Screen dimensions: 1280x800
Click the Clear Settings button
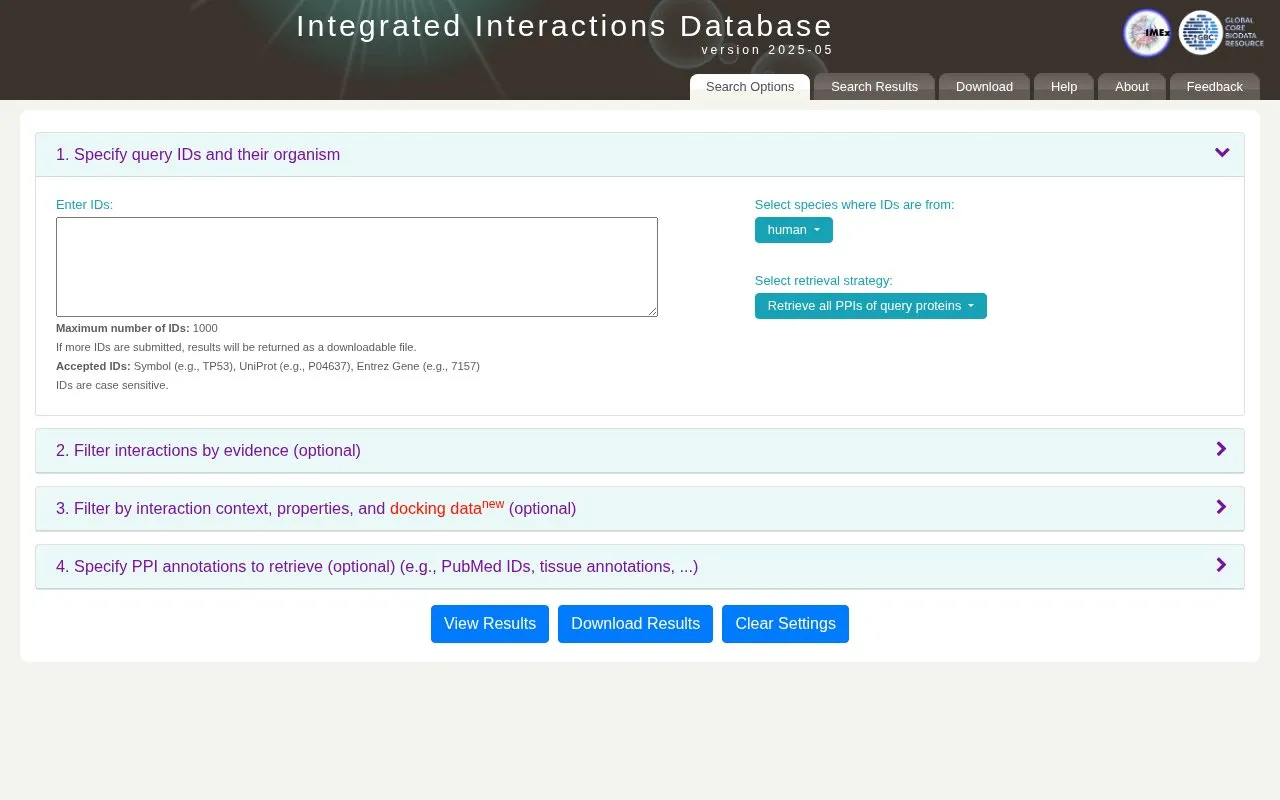tap(785, 624)
